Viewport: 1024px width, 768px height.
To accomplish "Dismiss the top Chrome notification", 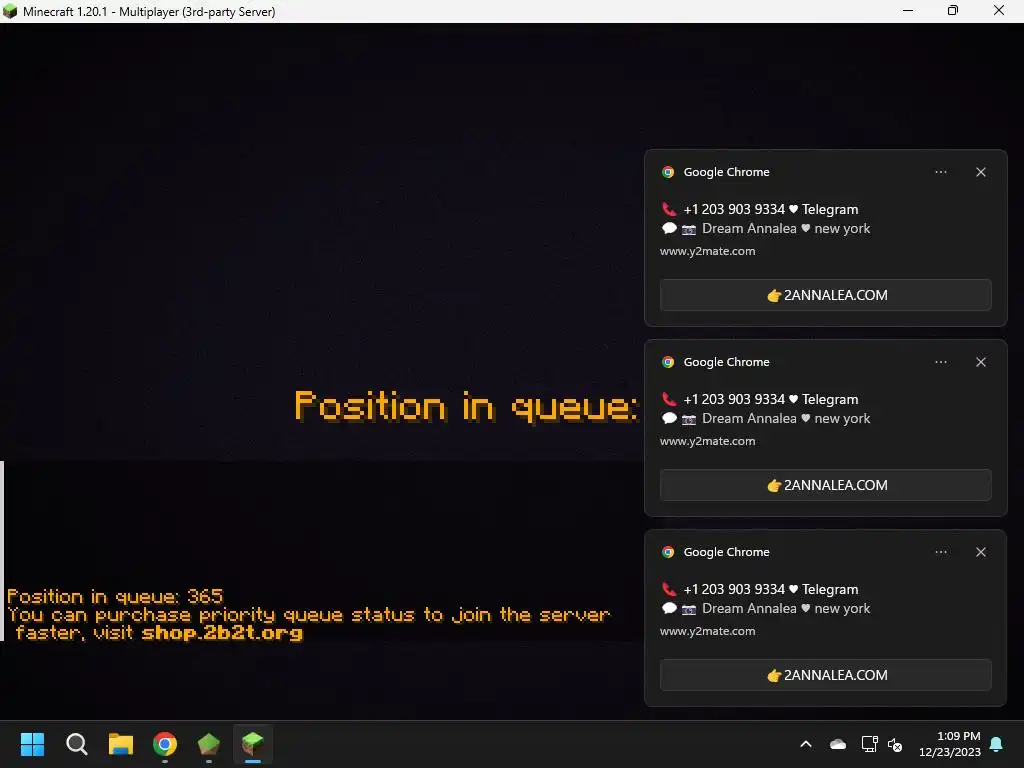I will pyautogui.click(x=981, y=172).
